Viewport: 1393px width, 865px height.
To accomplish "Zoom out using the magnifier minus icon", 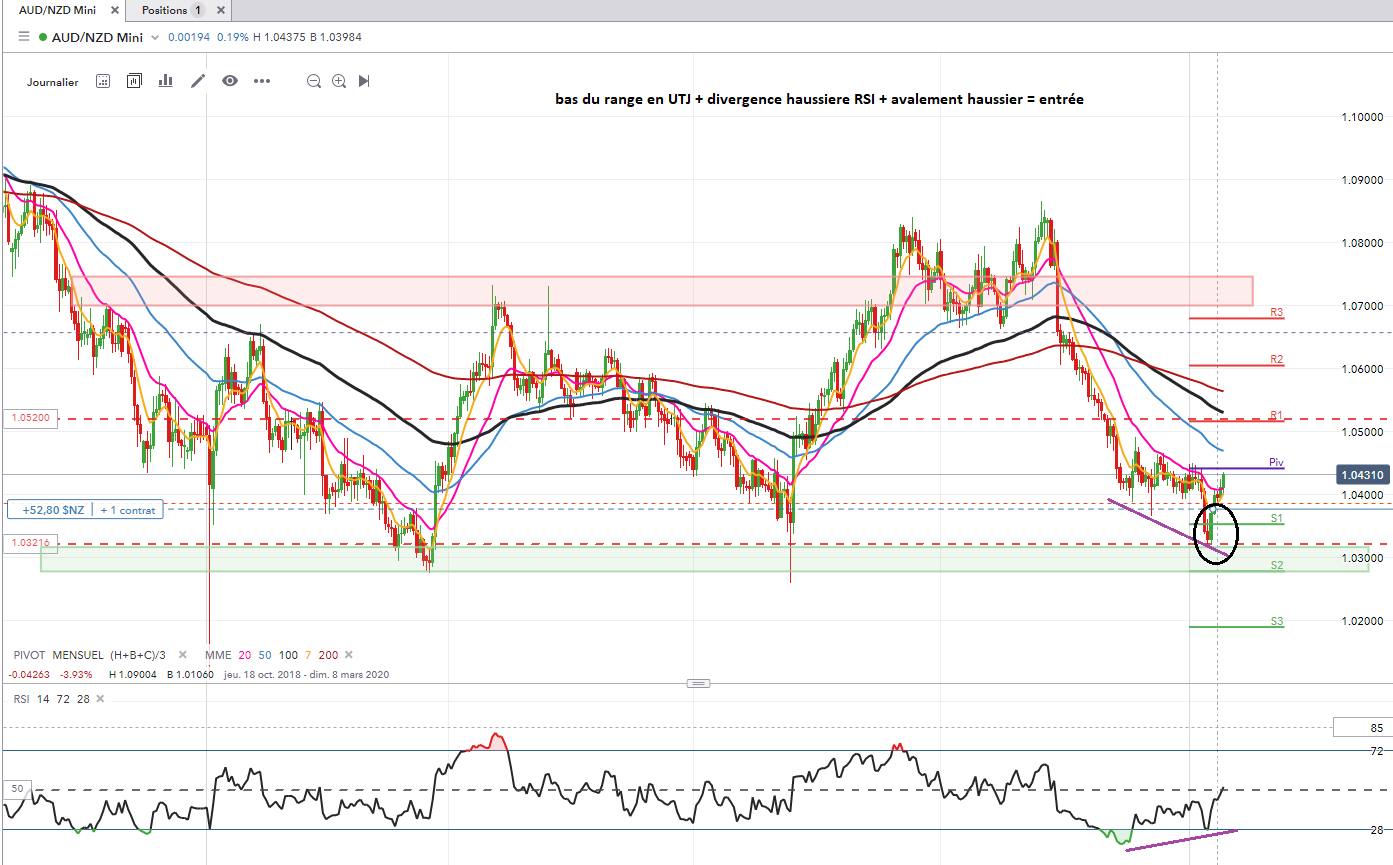I will [314, 81].
